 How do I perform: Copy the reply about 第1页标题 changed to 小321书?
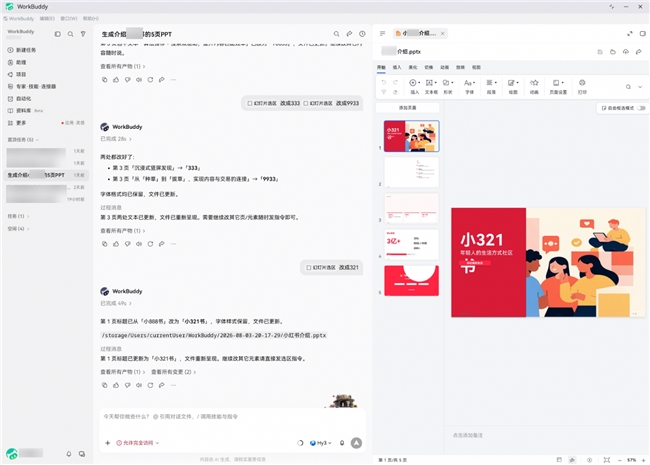[x=104, y=385]
